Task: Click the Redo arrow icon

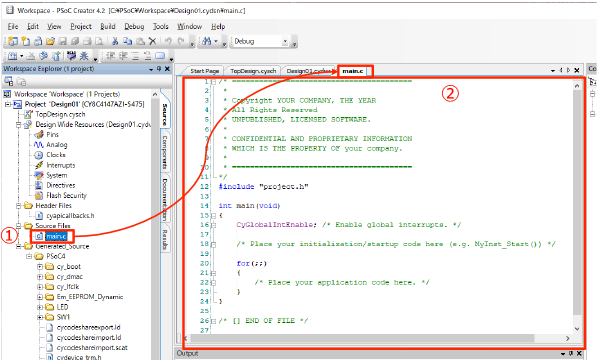Action: coord(181,41)
